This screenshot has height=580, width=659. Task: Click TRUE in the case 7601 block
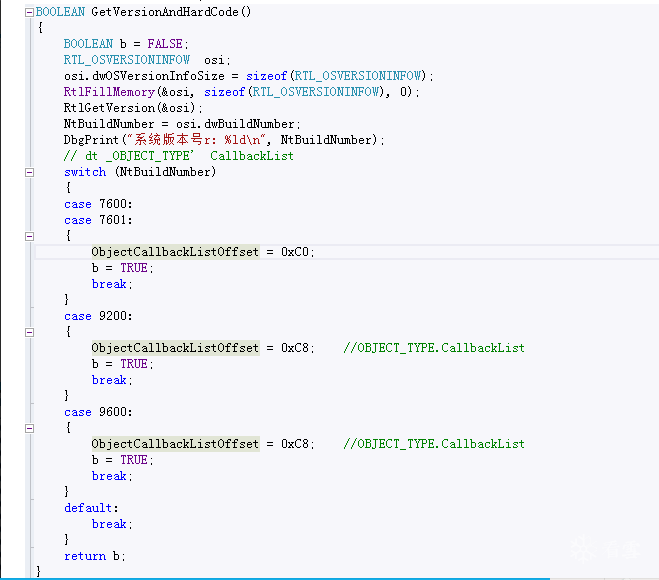click(x=134, y=268)
